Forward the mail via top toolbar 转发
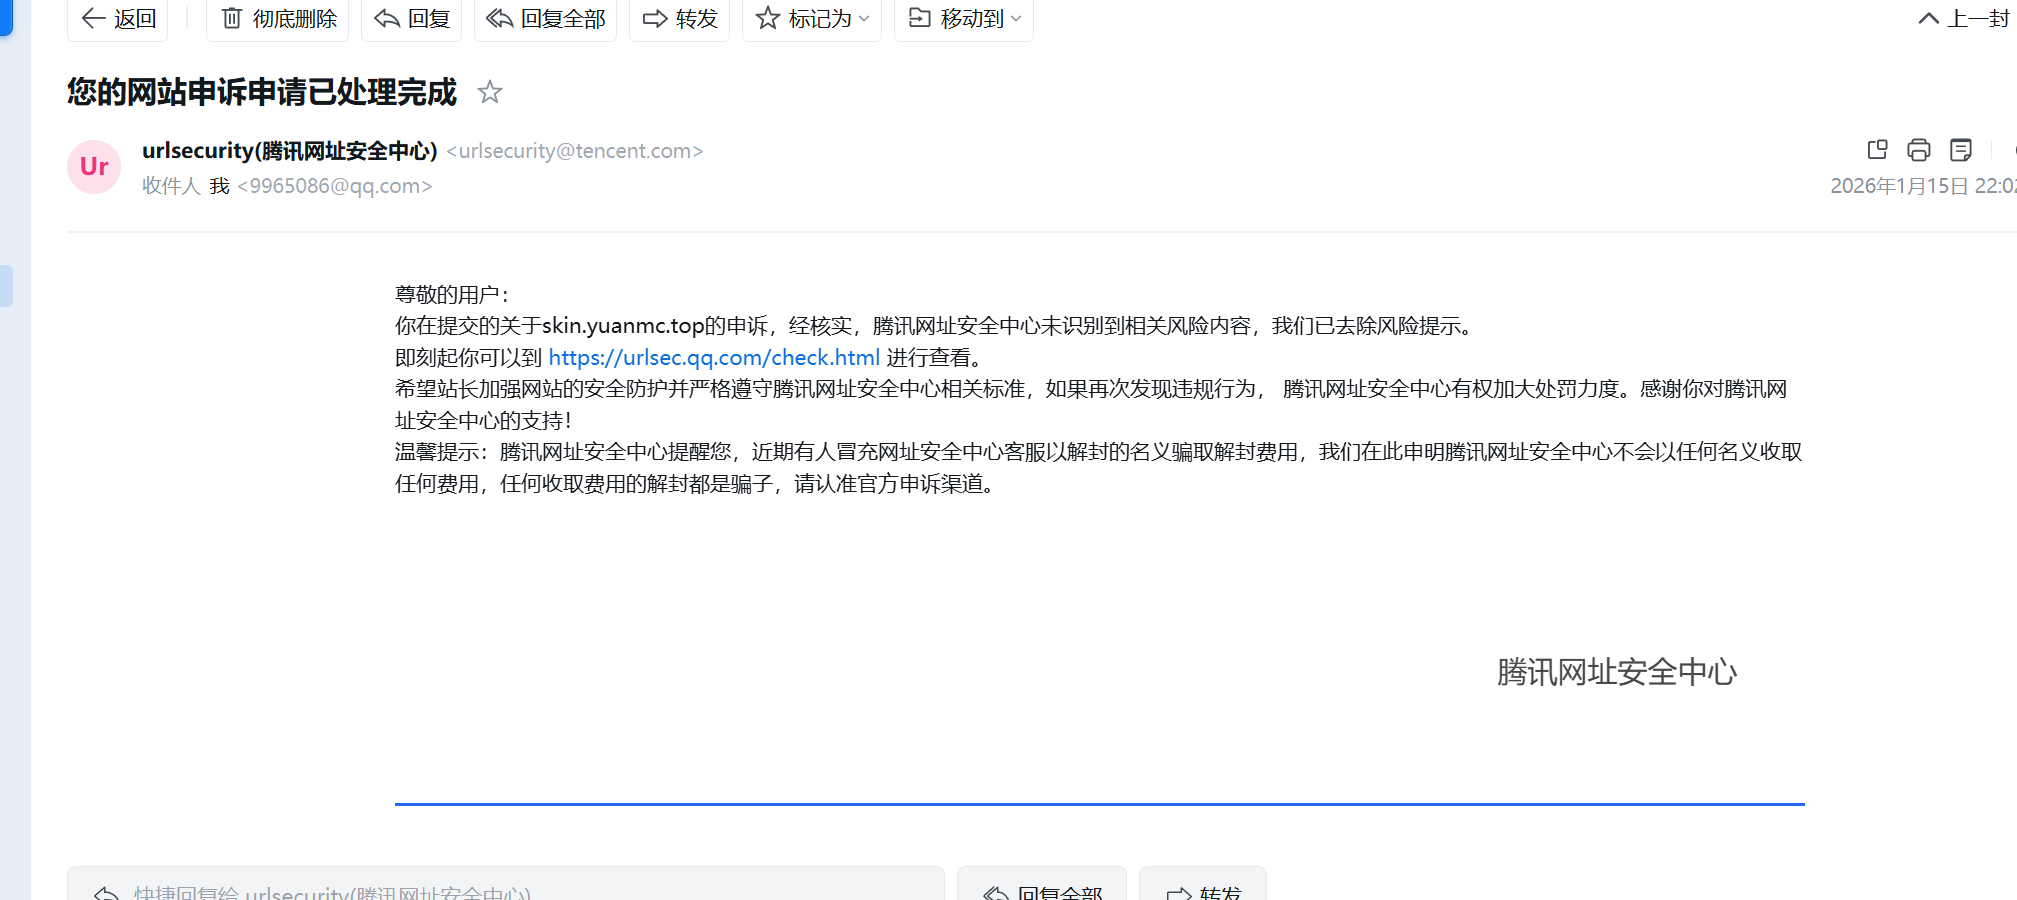The width and height of the screenshot is (2017, 900). click(x=680, y=19)
